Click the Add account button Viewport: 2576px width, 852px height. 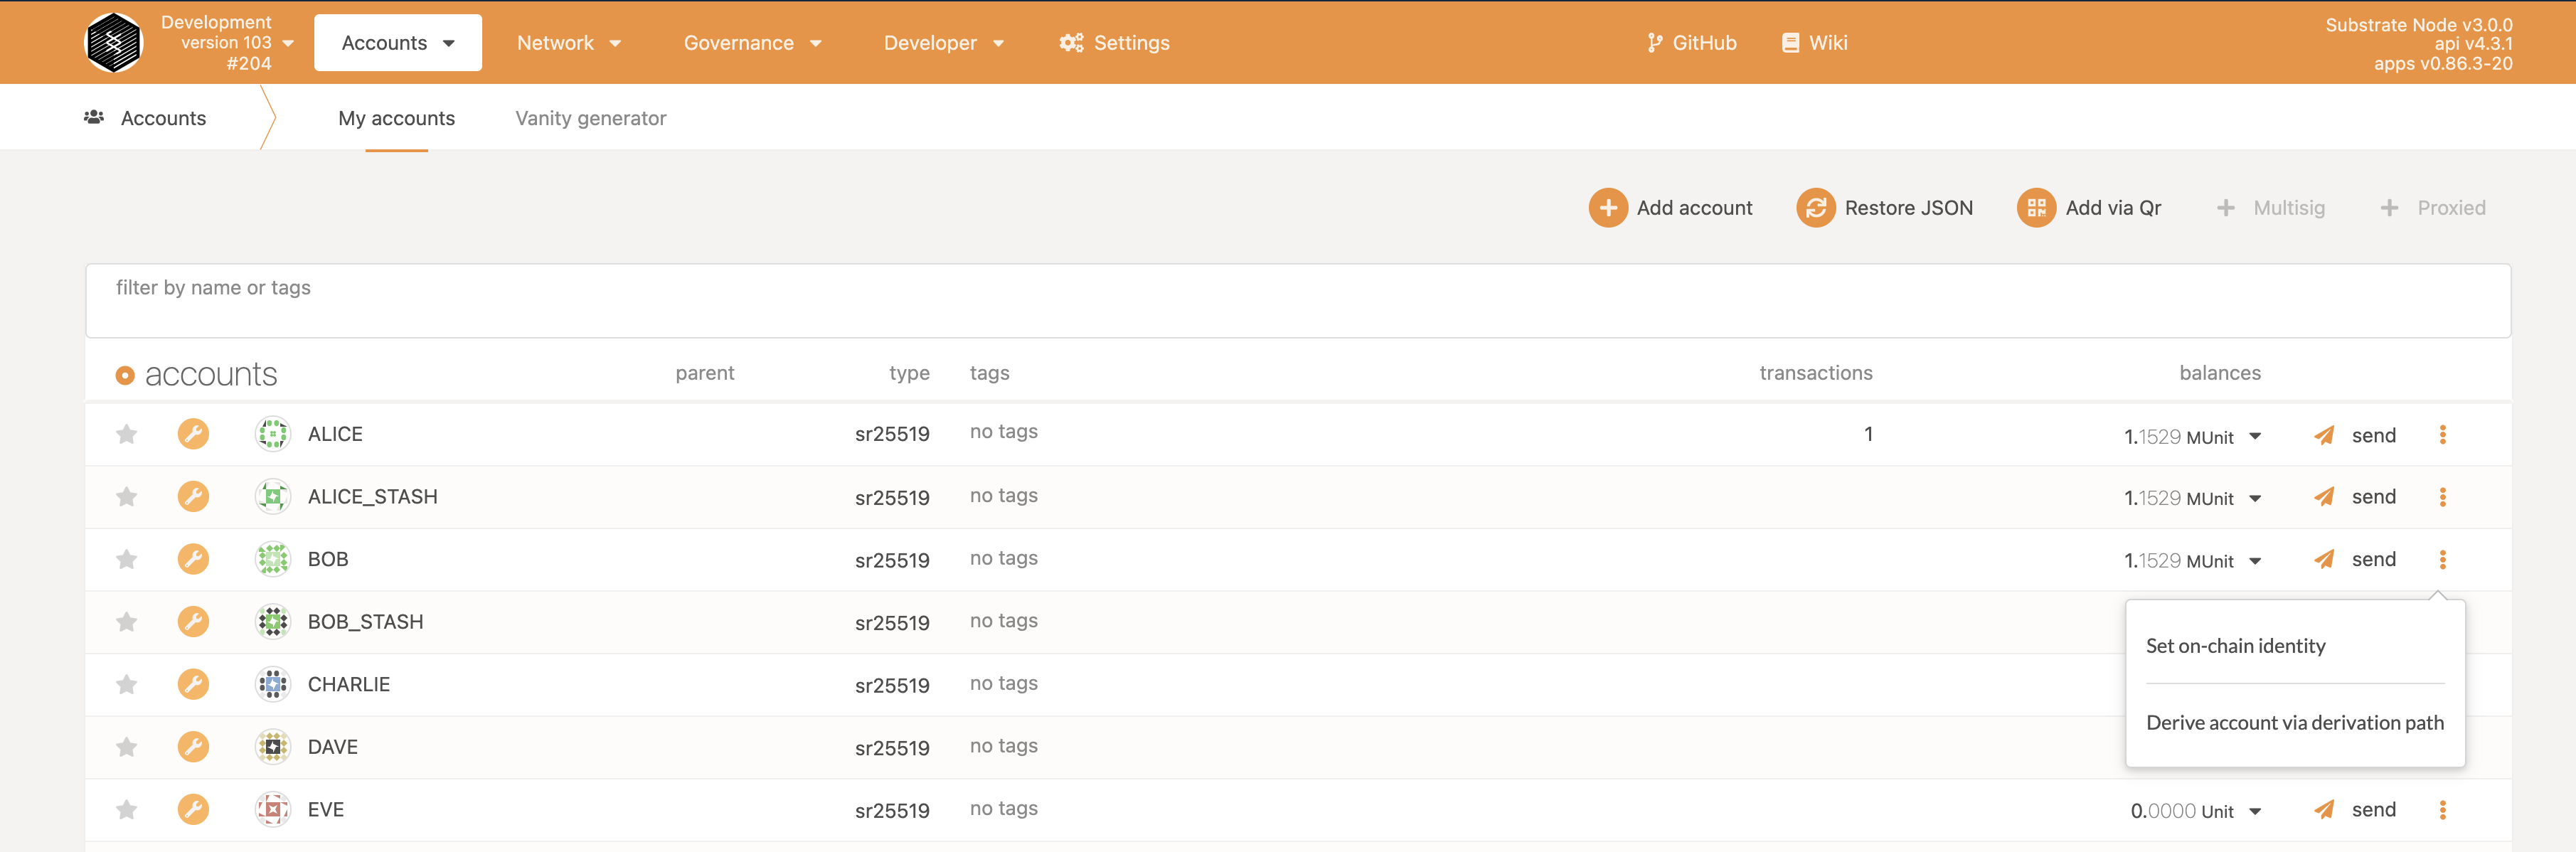(x=1670, y=208)
